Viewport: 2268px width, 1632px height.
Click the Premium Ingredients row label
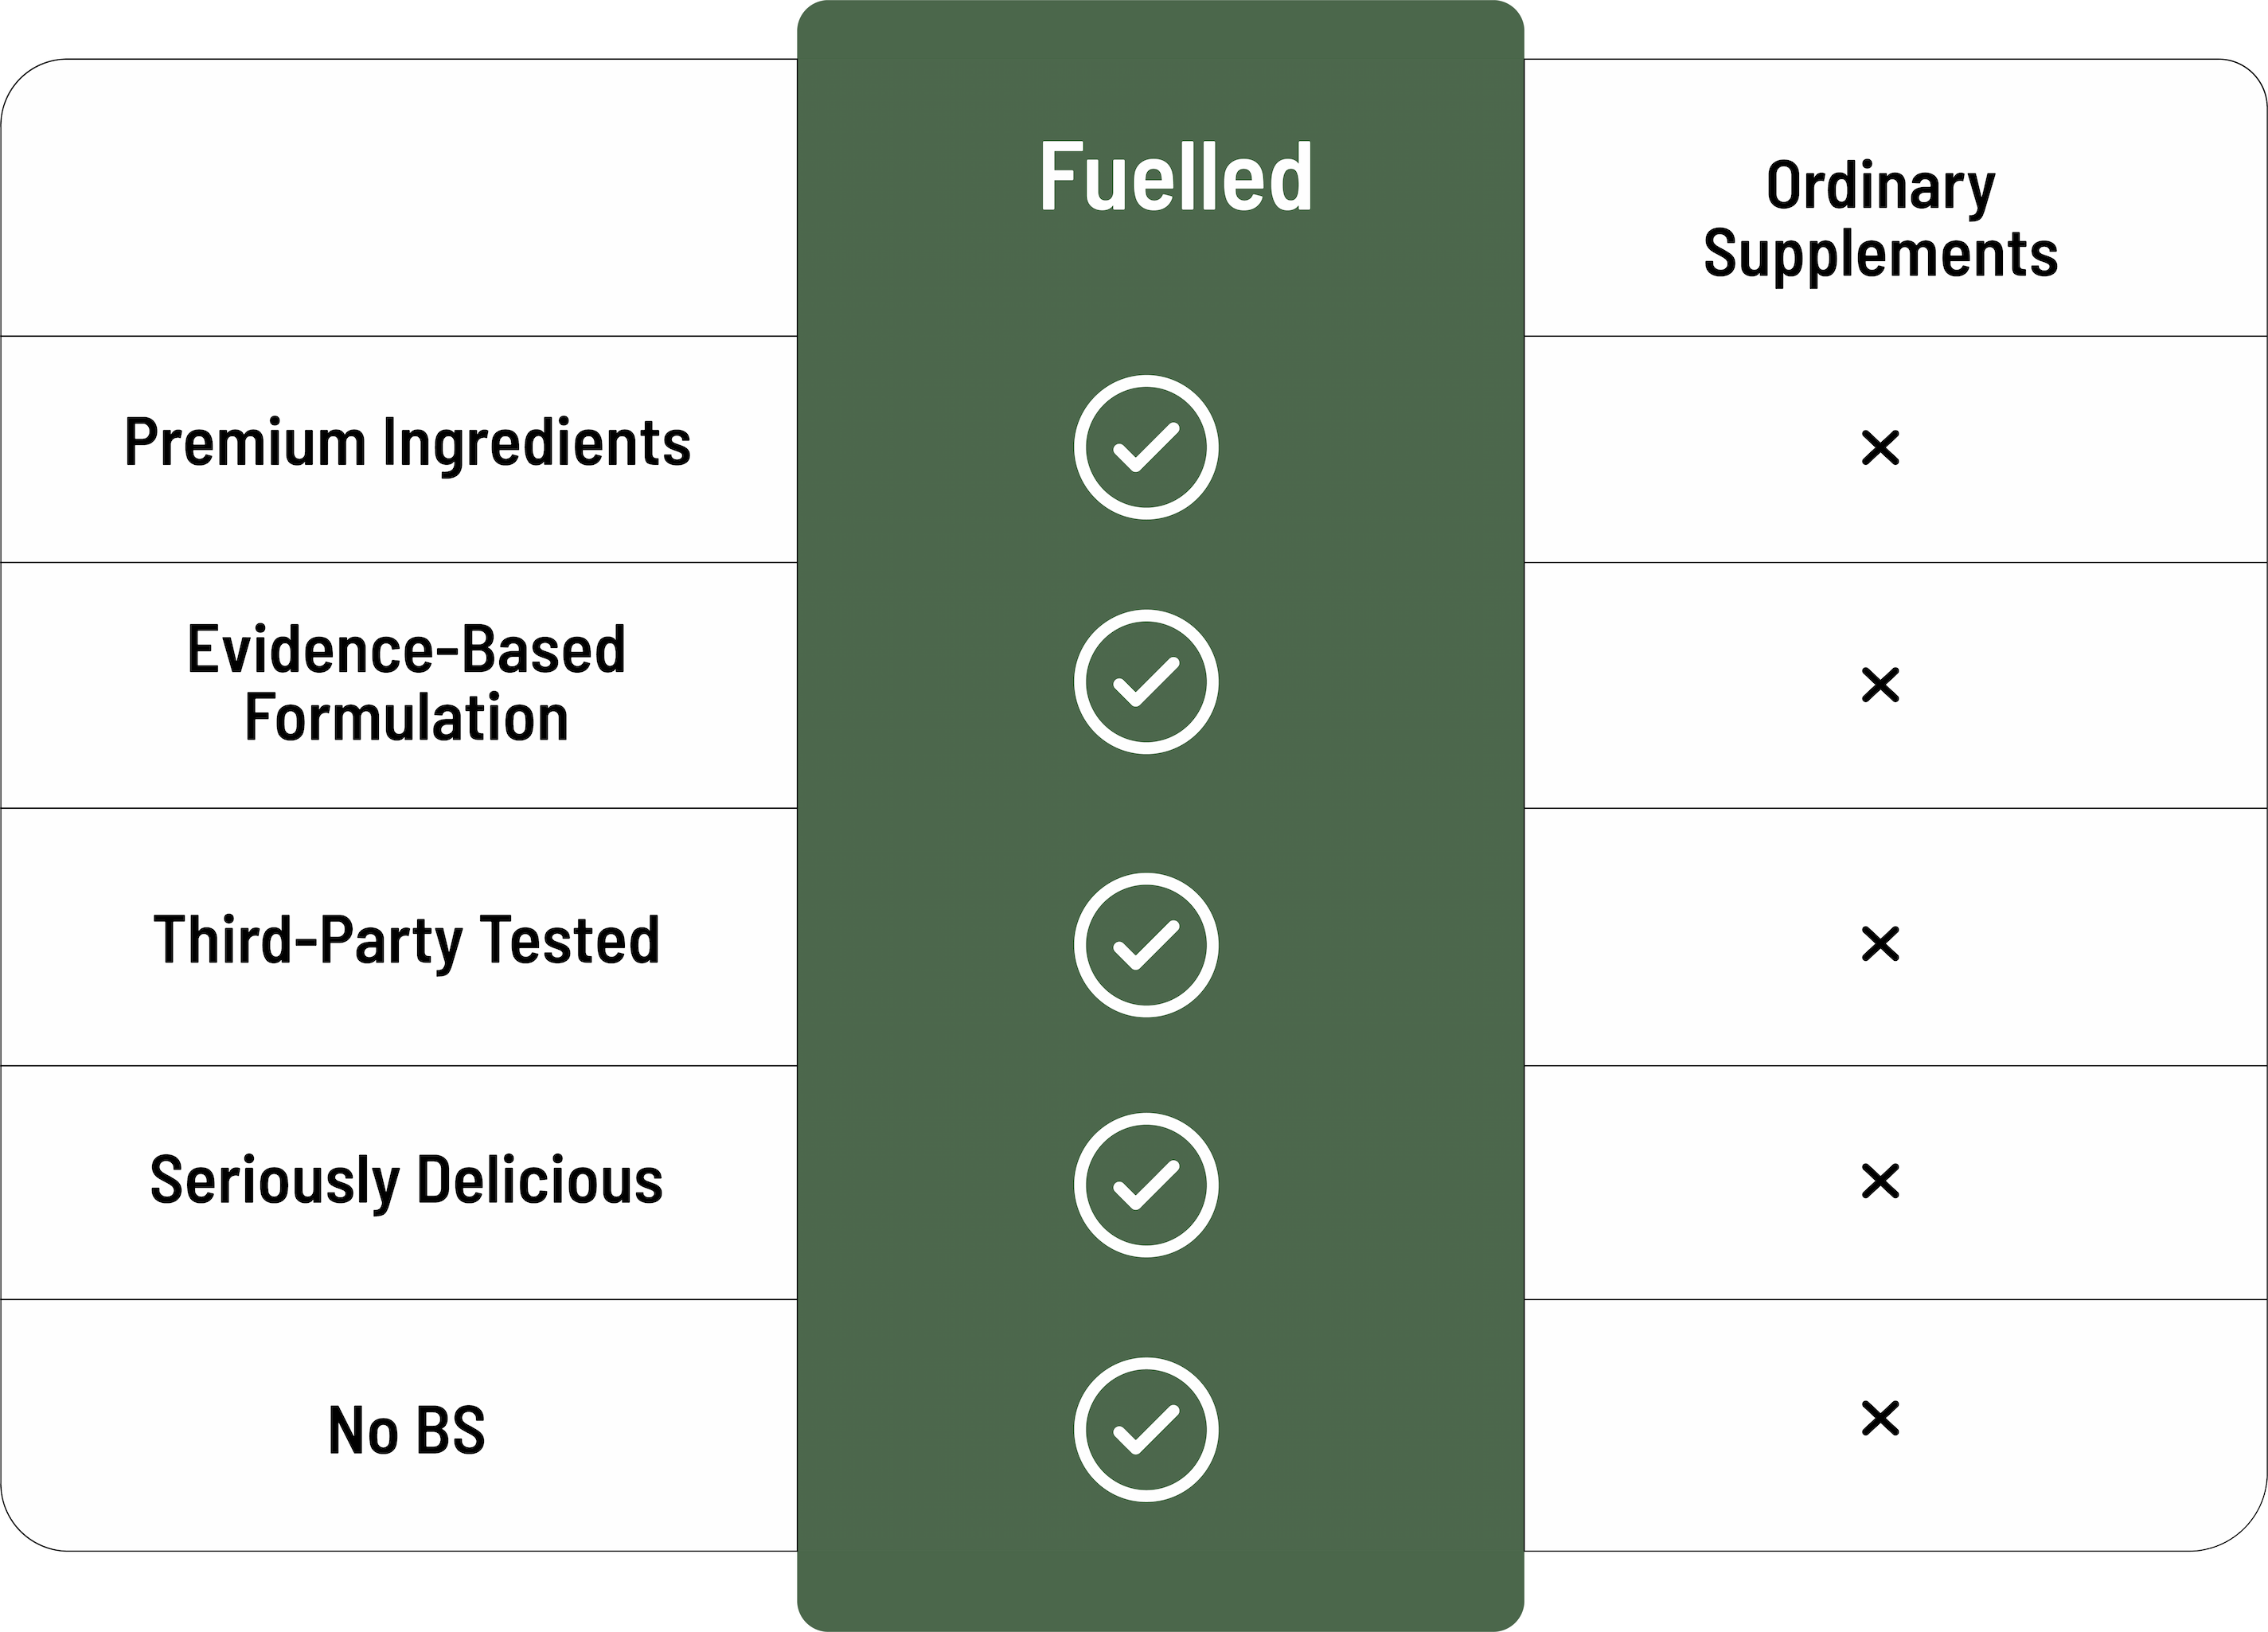click(x=407, y=442)
